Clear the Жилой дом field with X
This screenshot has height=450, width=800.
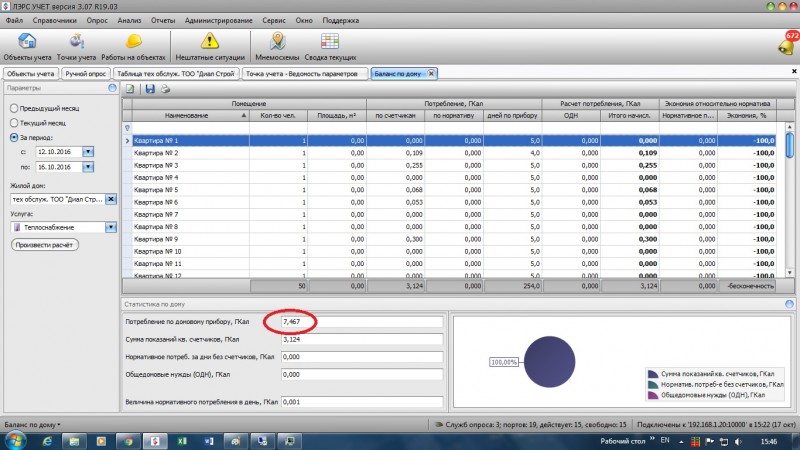pos(111,199)
